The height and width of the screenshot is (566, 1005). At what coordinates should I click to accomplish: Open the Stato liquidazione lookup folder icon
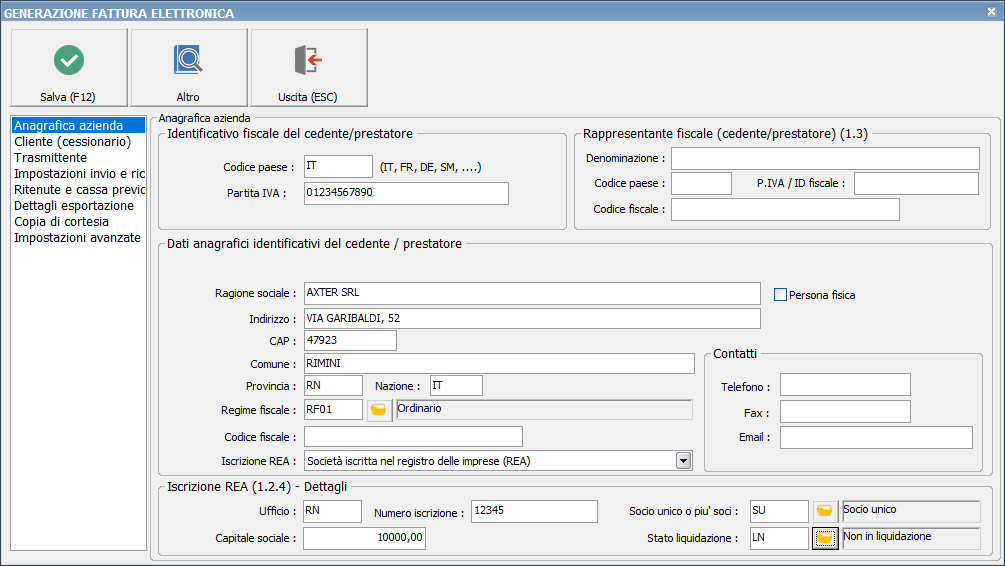[824, 538]
